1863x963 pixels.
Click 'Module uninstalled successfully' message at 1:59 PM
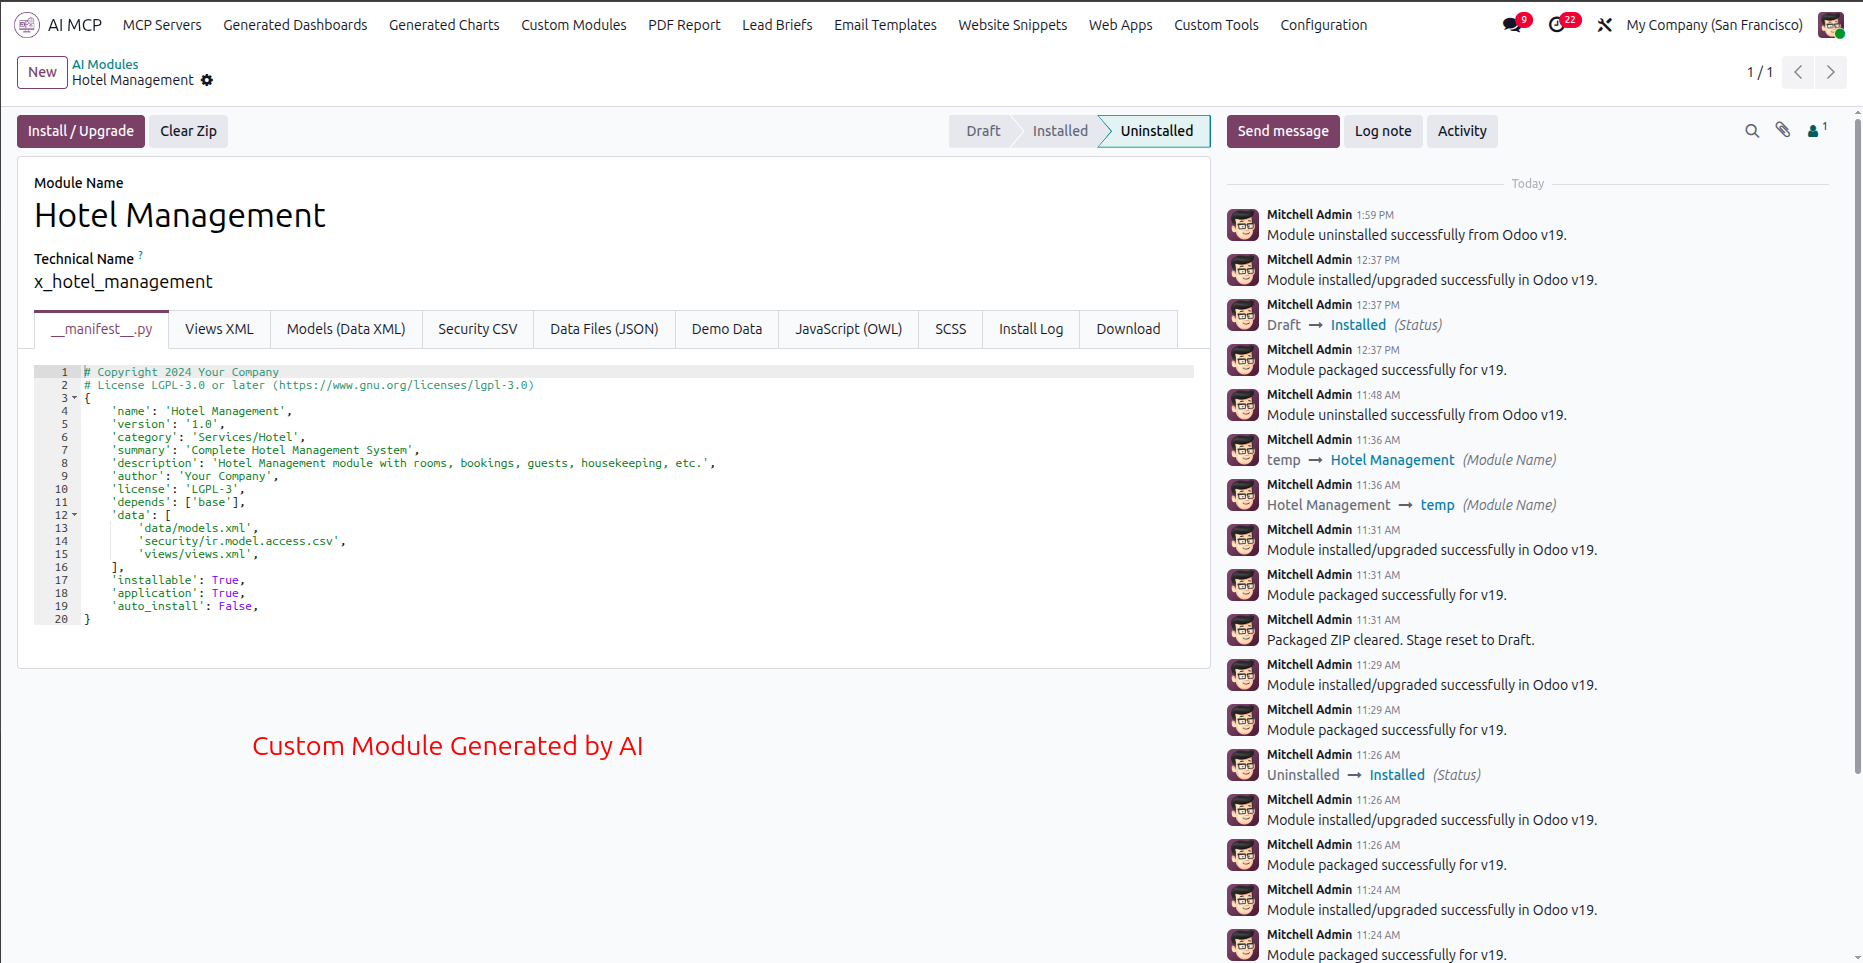tap(1416, 235)
